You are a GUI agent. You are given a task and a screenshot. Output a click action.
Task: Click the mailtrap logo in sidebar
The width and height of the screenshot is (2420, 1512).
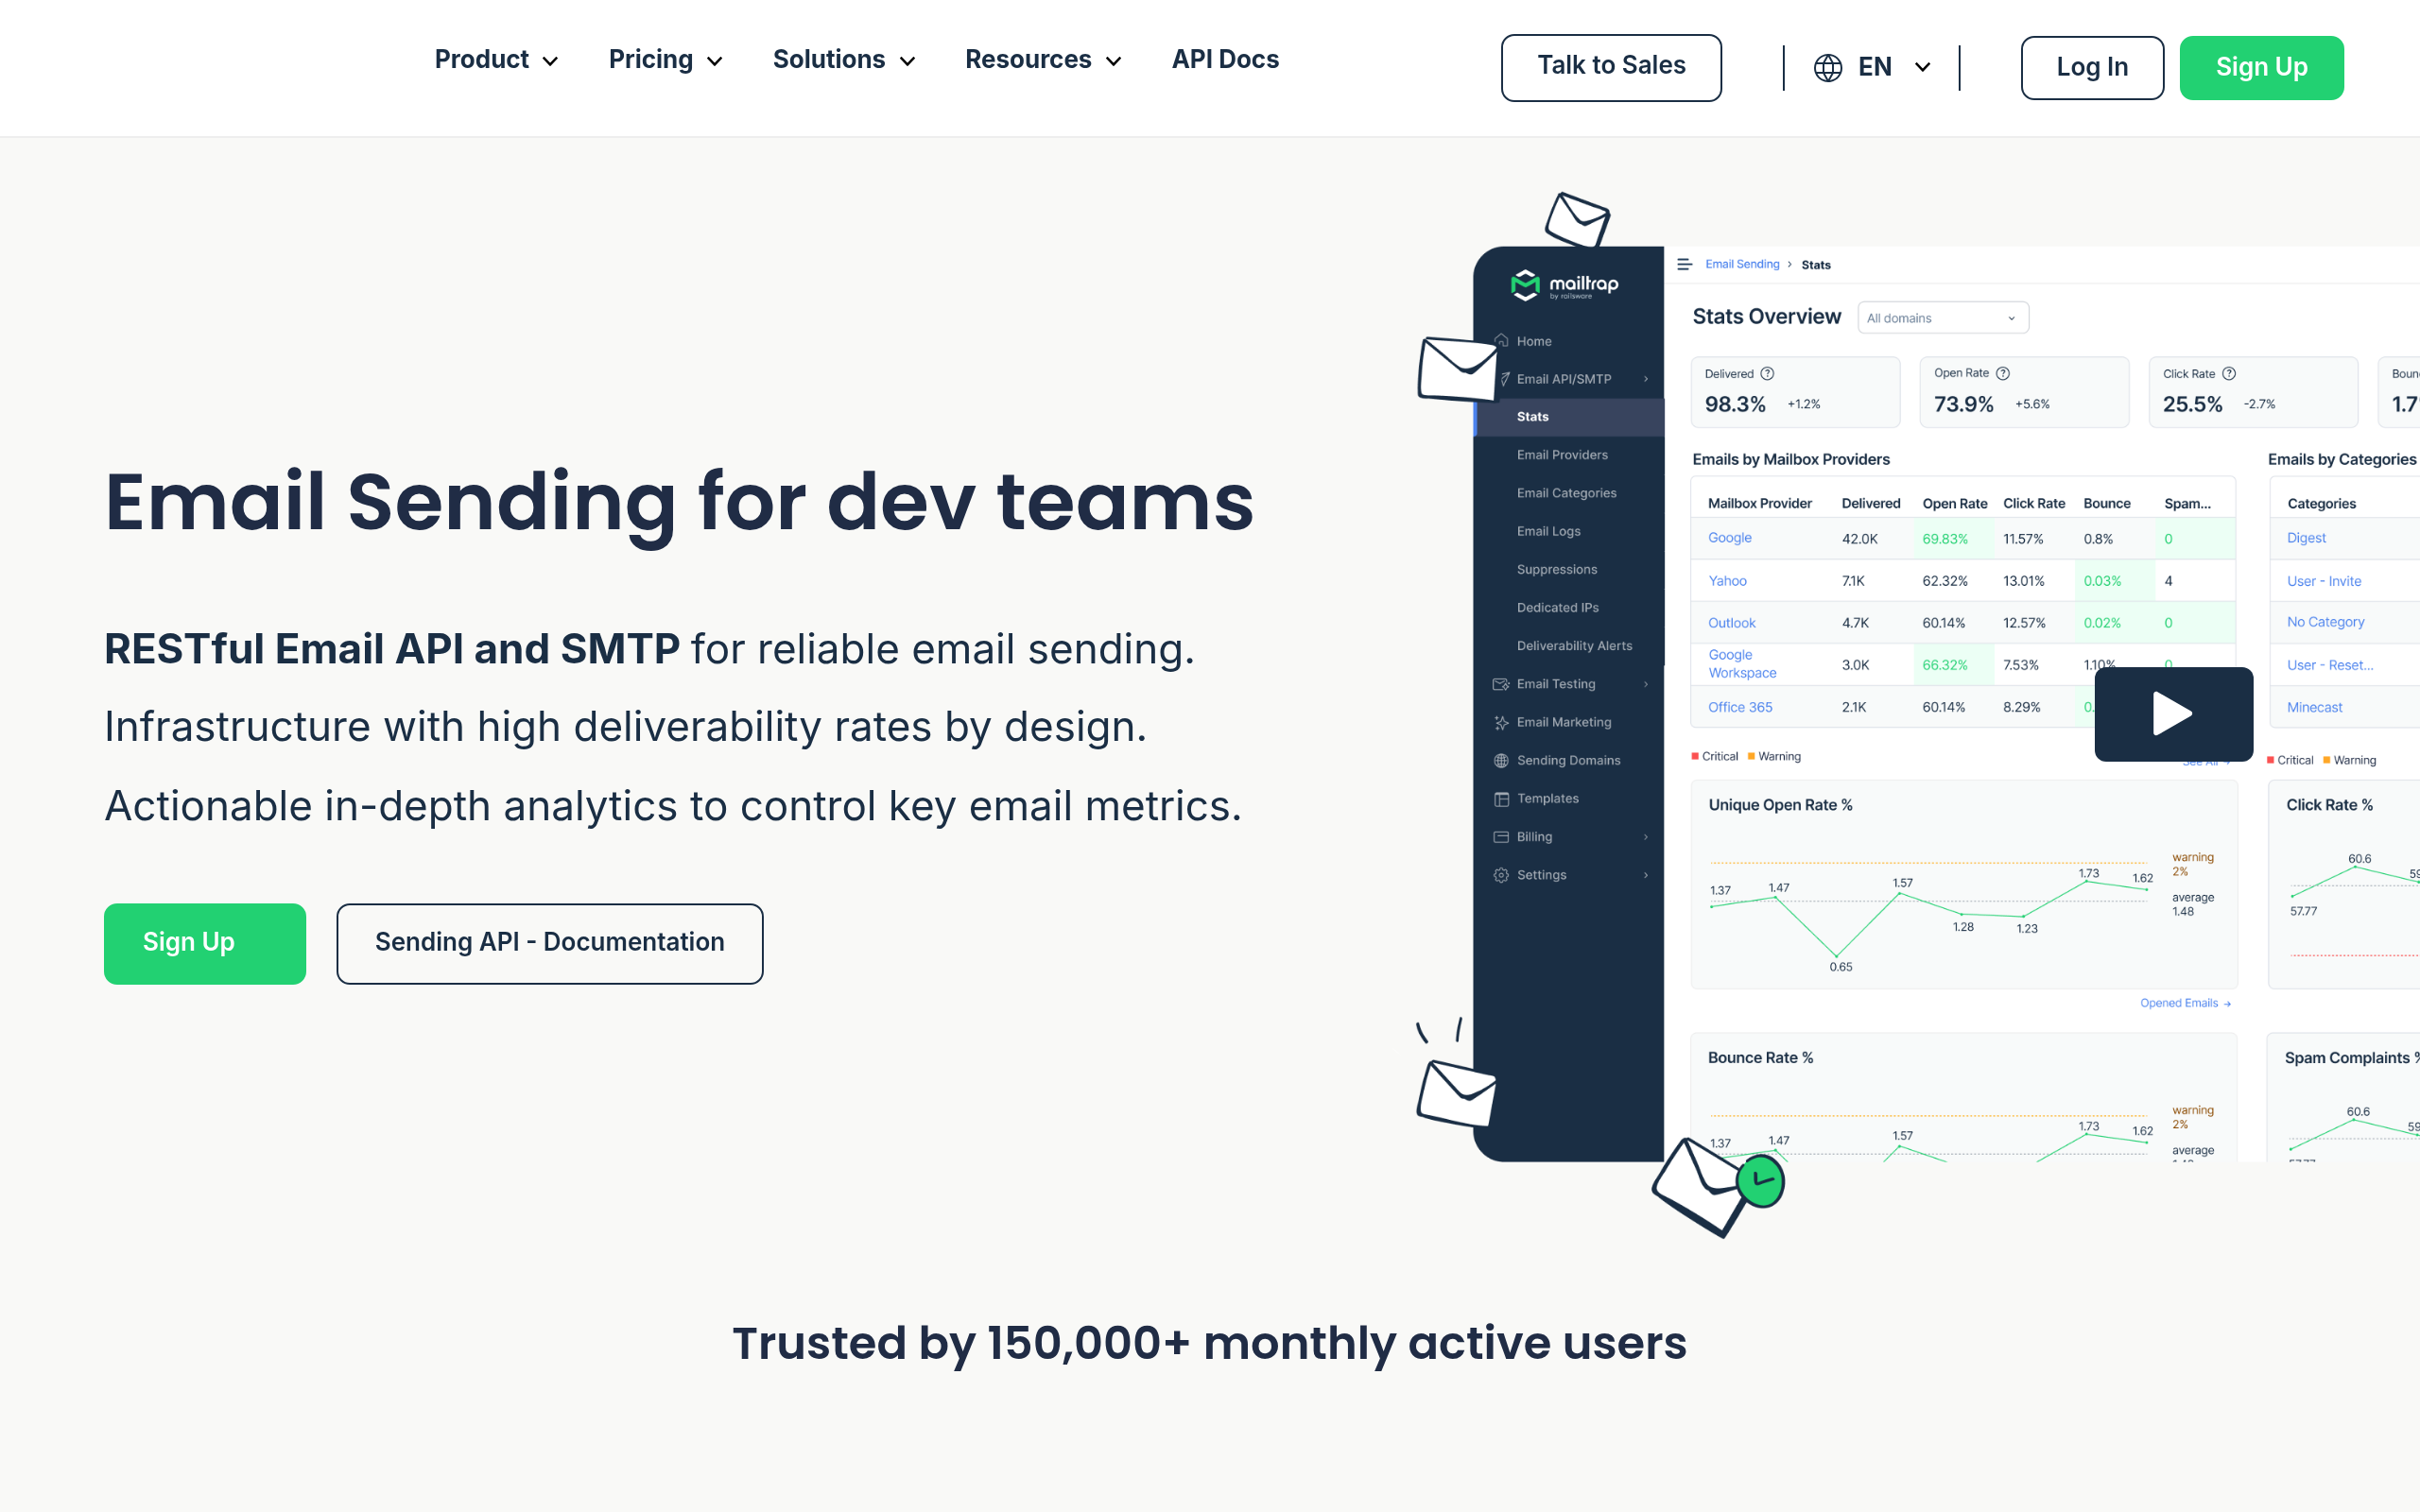pyautogui.click(x=1564, y=285)
